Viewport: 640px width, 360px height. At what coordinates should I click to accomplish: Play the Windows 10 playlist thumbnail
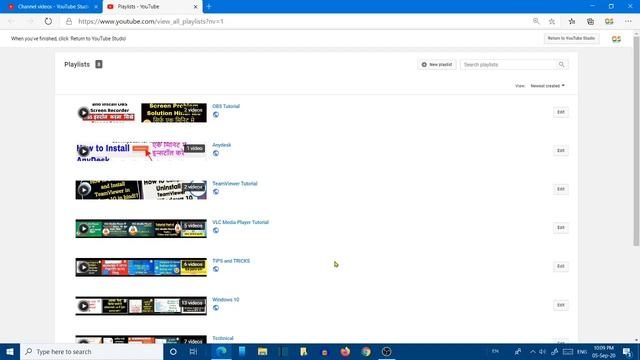84,306
